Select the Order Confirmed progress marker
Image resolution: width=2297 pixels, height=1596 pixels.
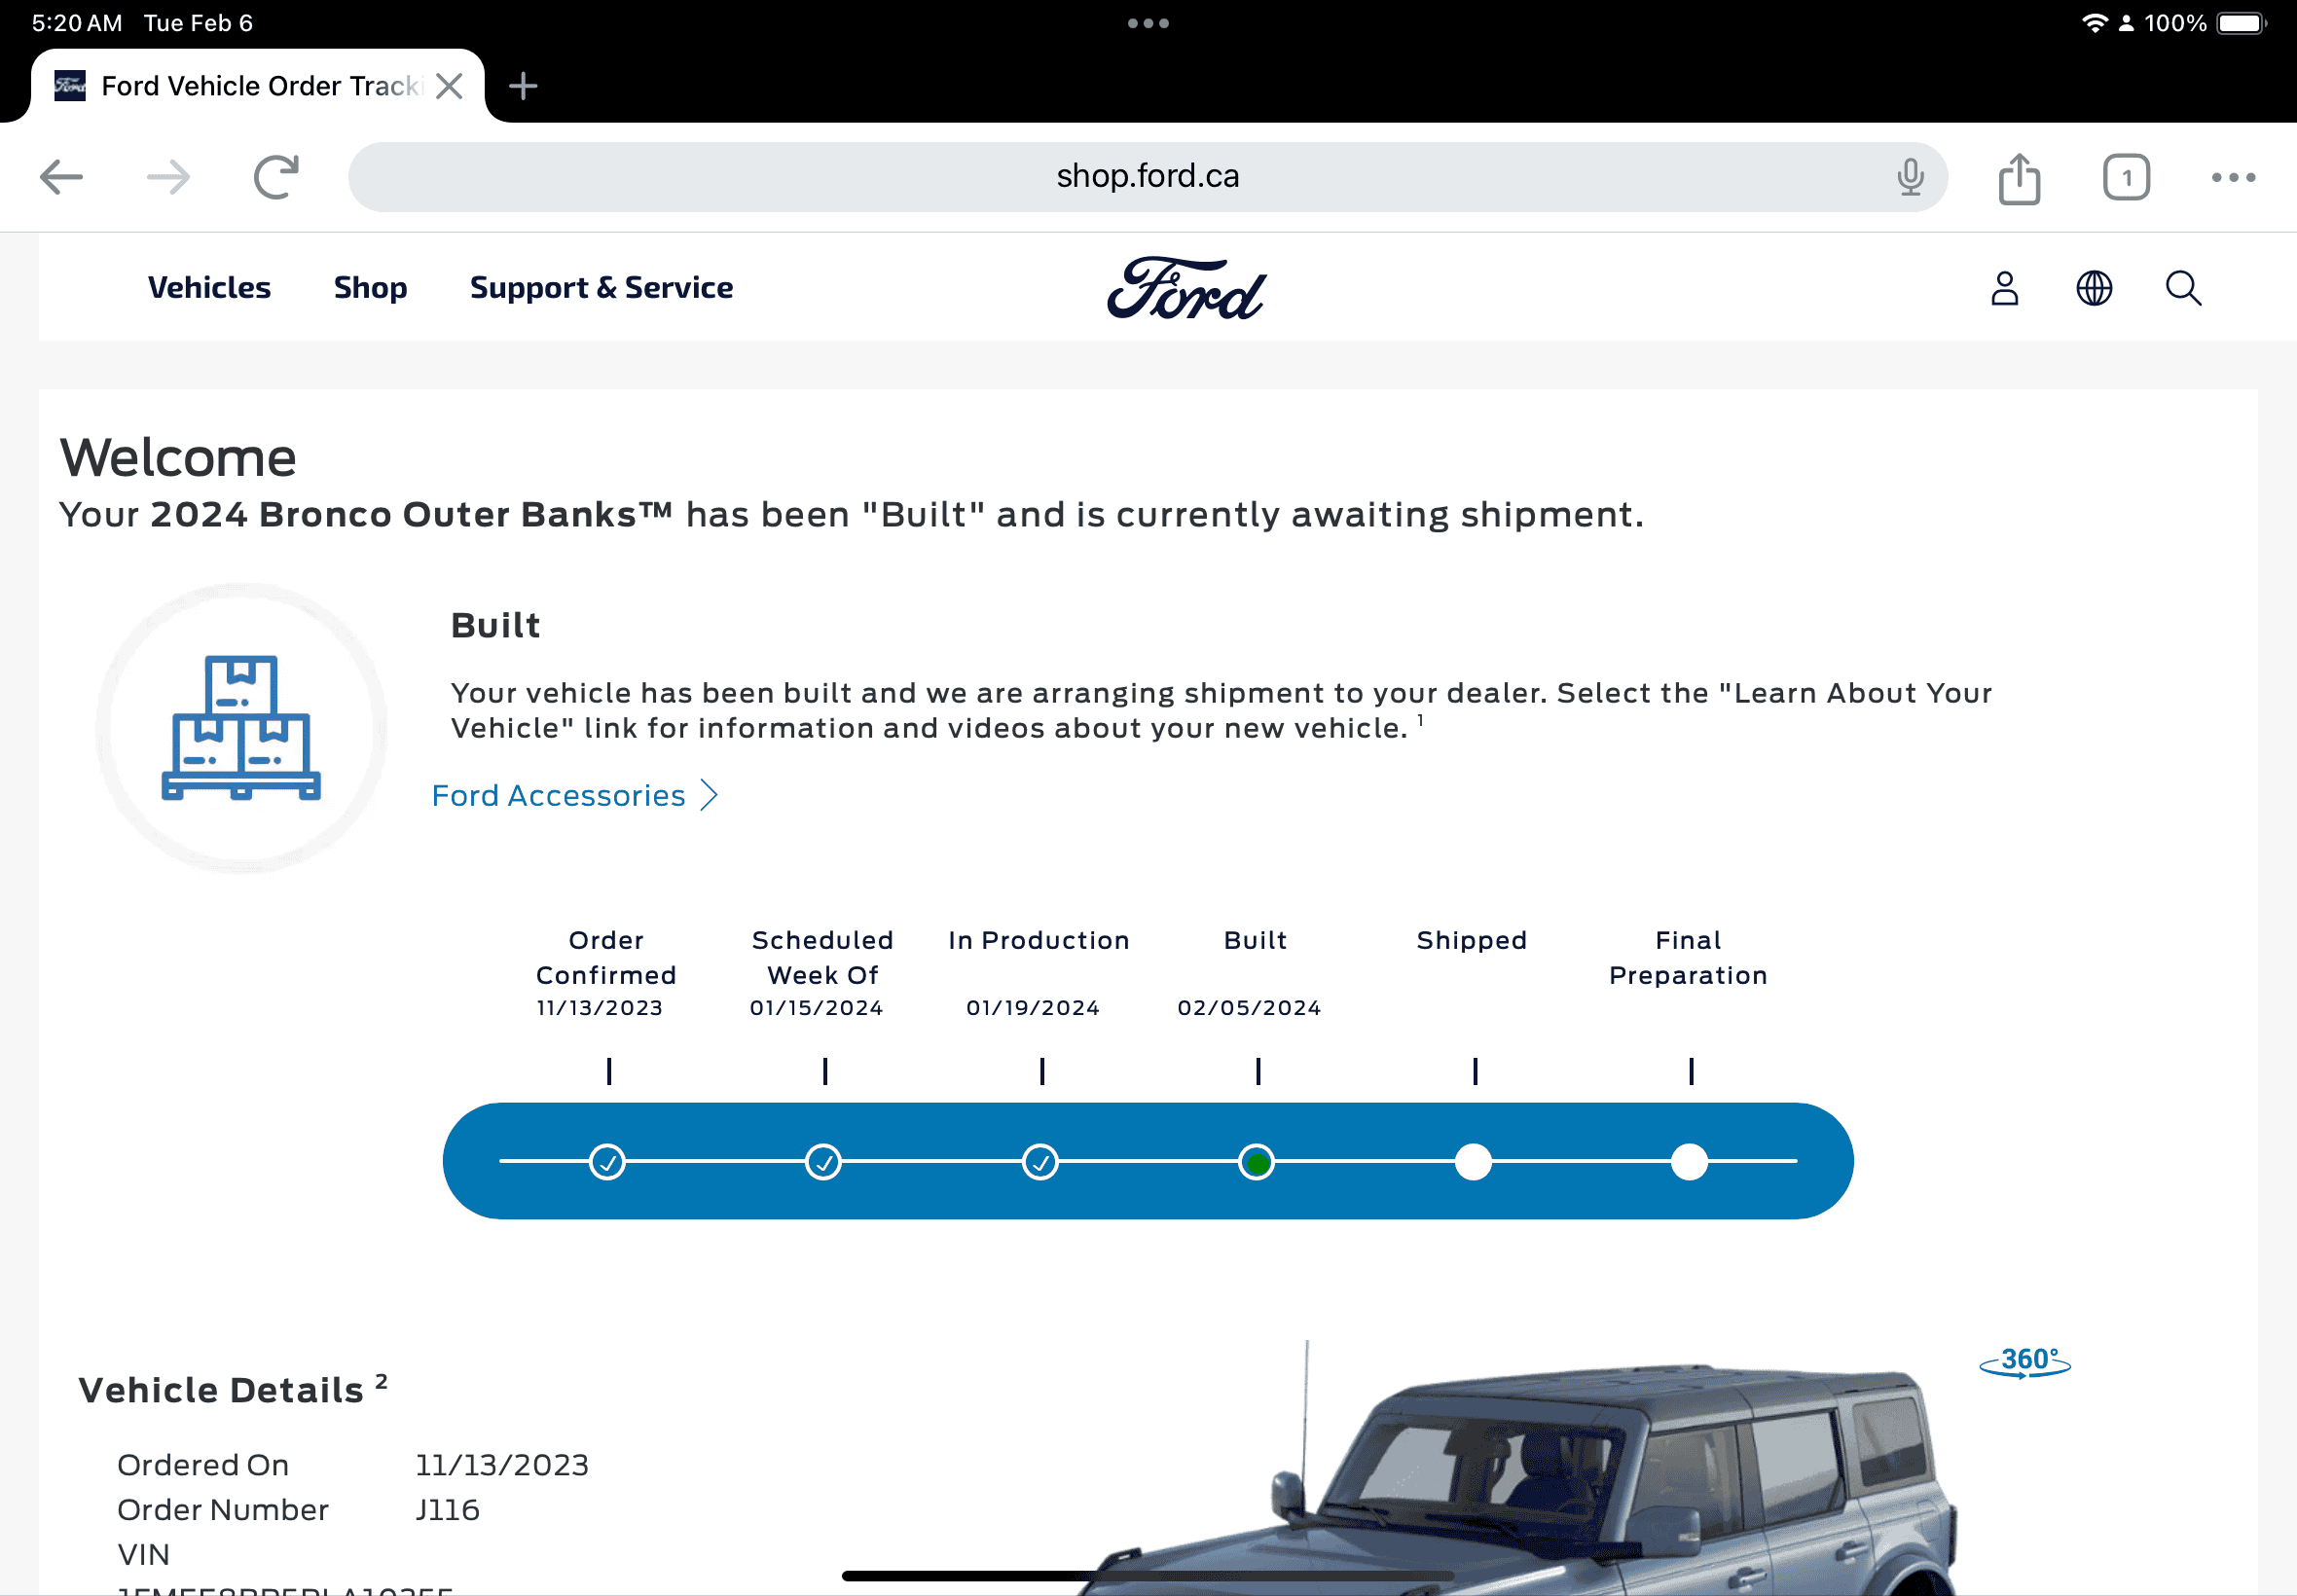(607, 1162)
